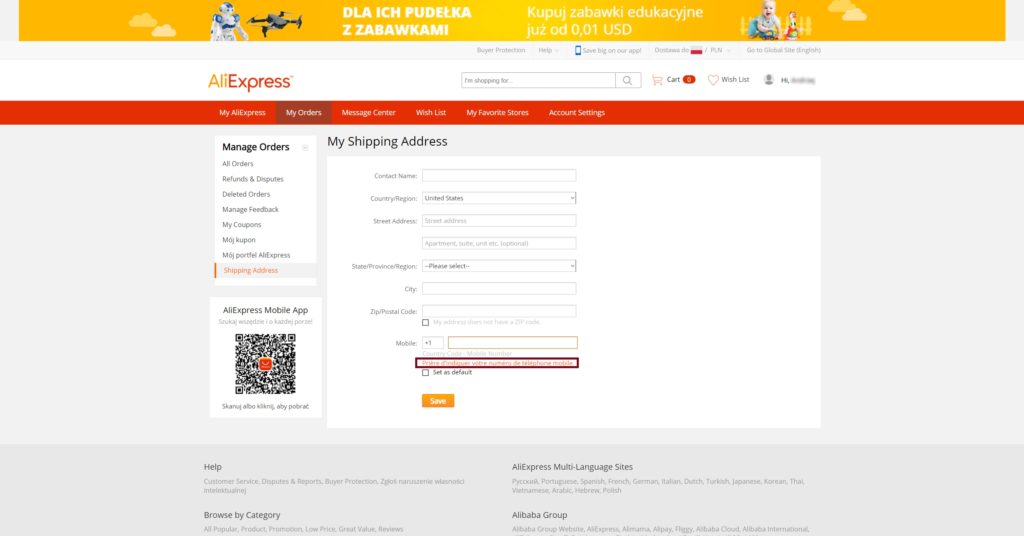Open the shopping Cart icon
The image size is (1024, 536).
coord(657,80)
